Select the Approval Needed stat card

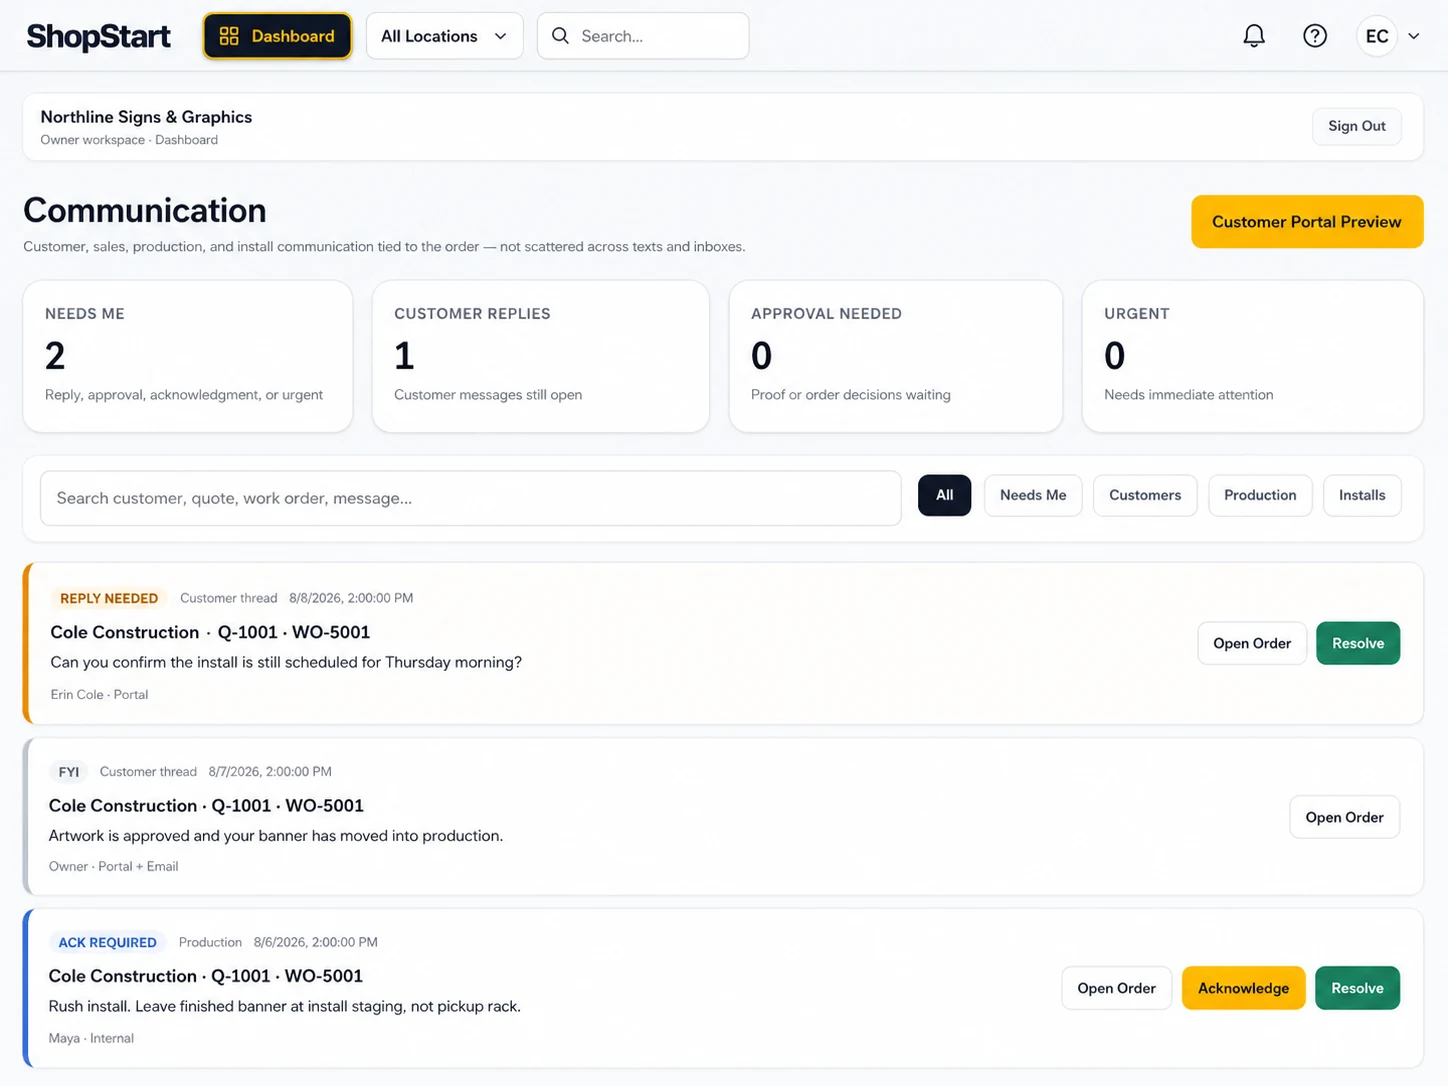coord(896,356)
